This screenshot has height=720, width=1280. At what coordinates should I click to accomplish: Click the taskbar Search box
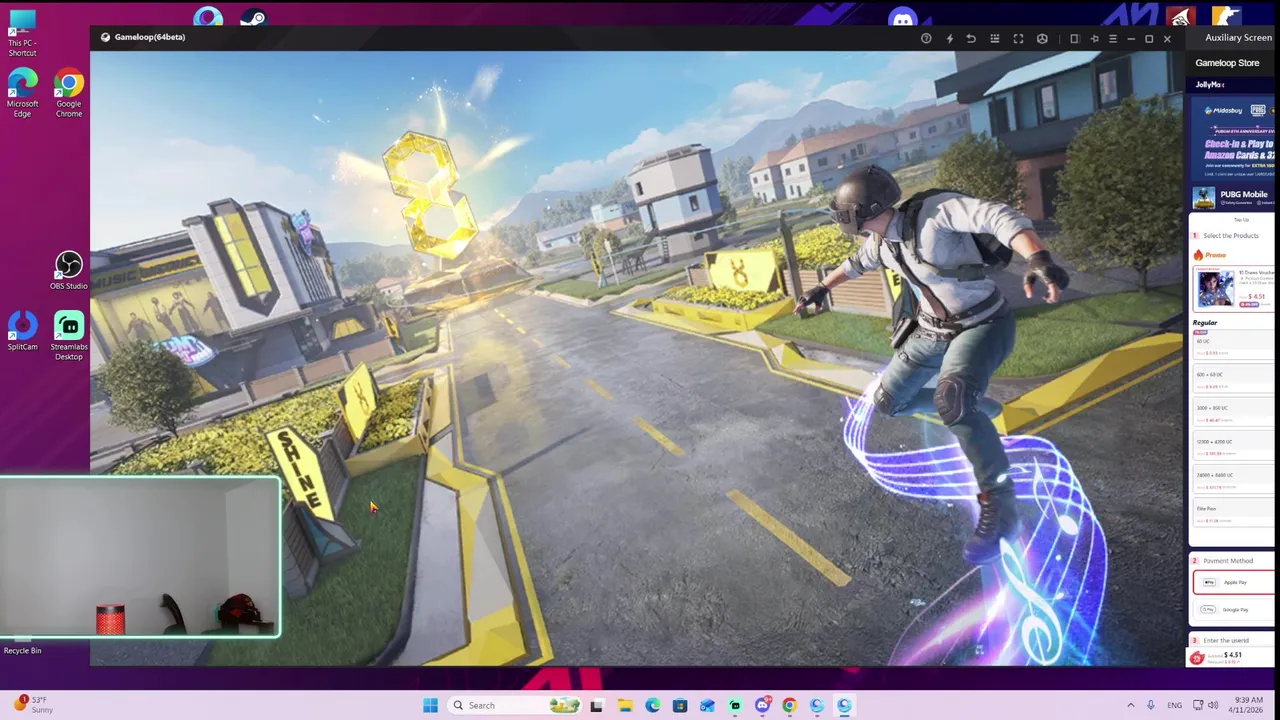click(514, 705)
